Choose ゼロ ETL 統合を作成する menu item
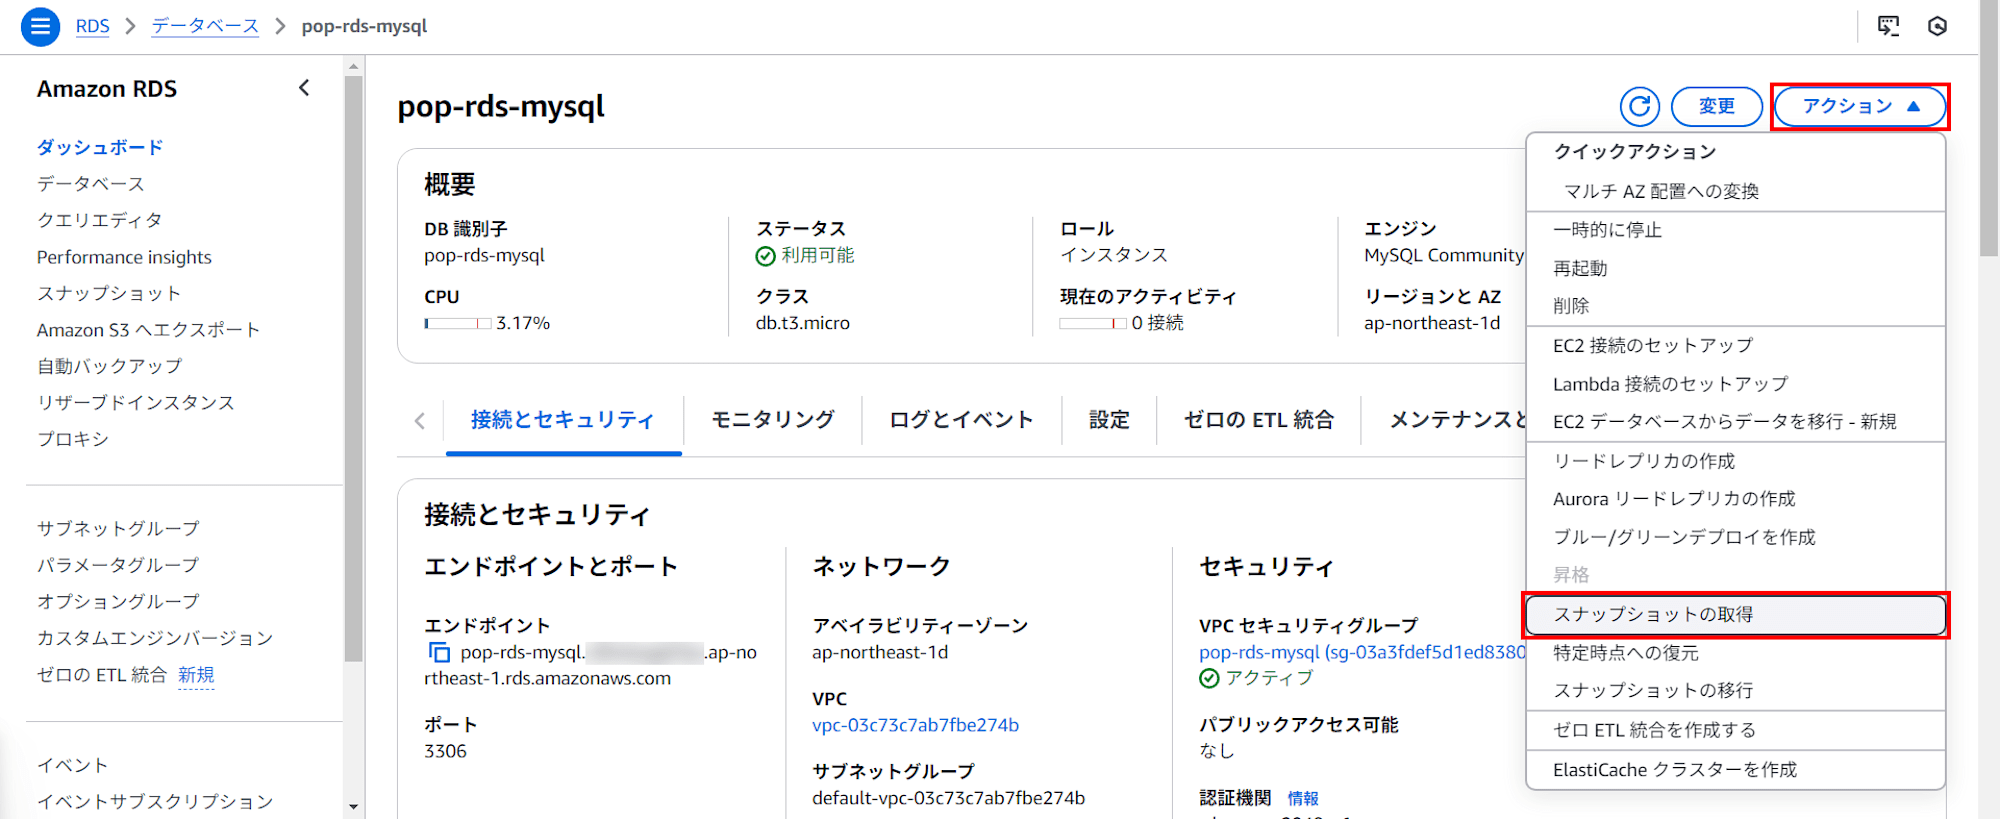This screenshot has height=819, width=2000. (1736, 731)
